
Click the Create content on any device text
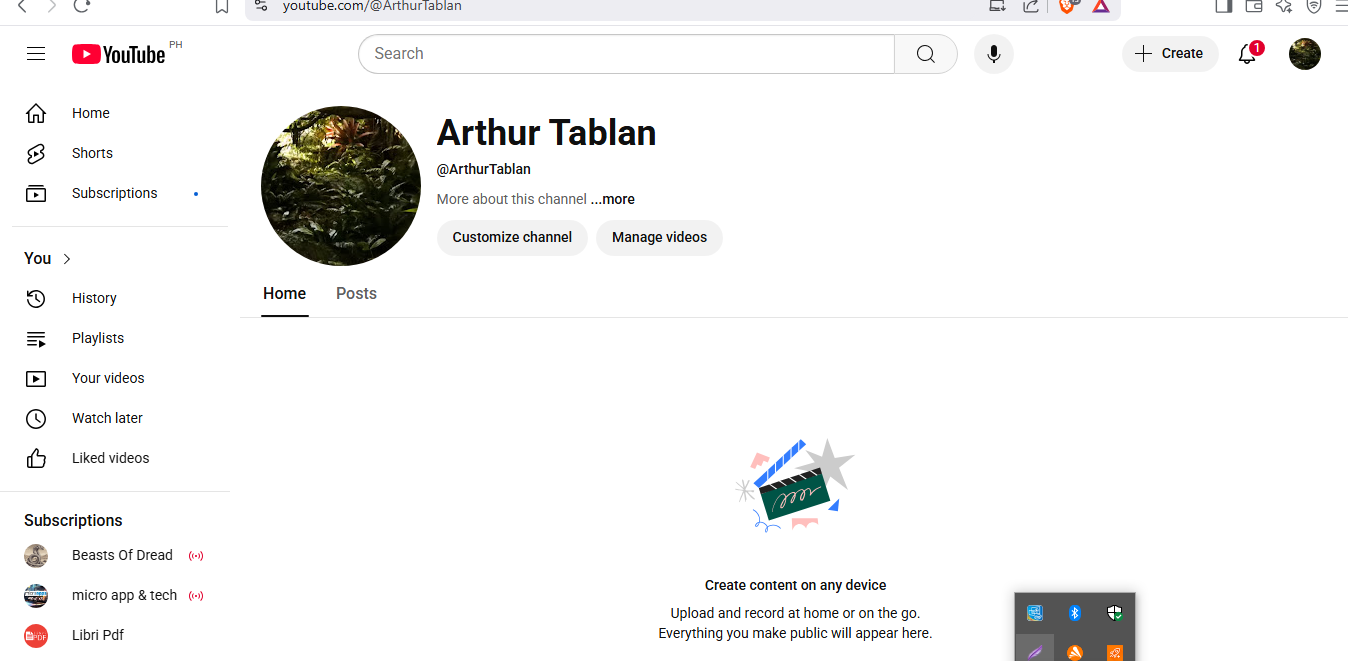(795, 585)
